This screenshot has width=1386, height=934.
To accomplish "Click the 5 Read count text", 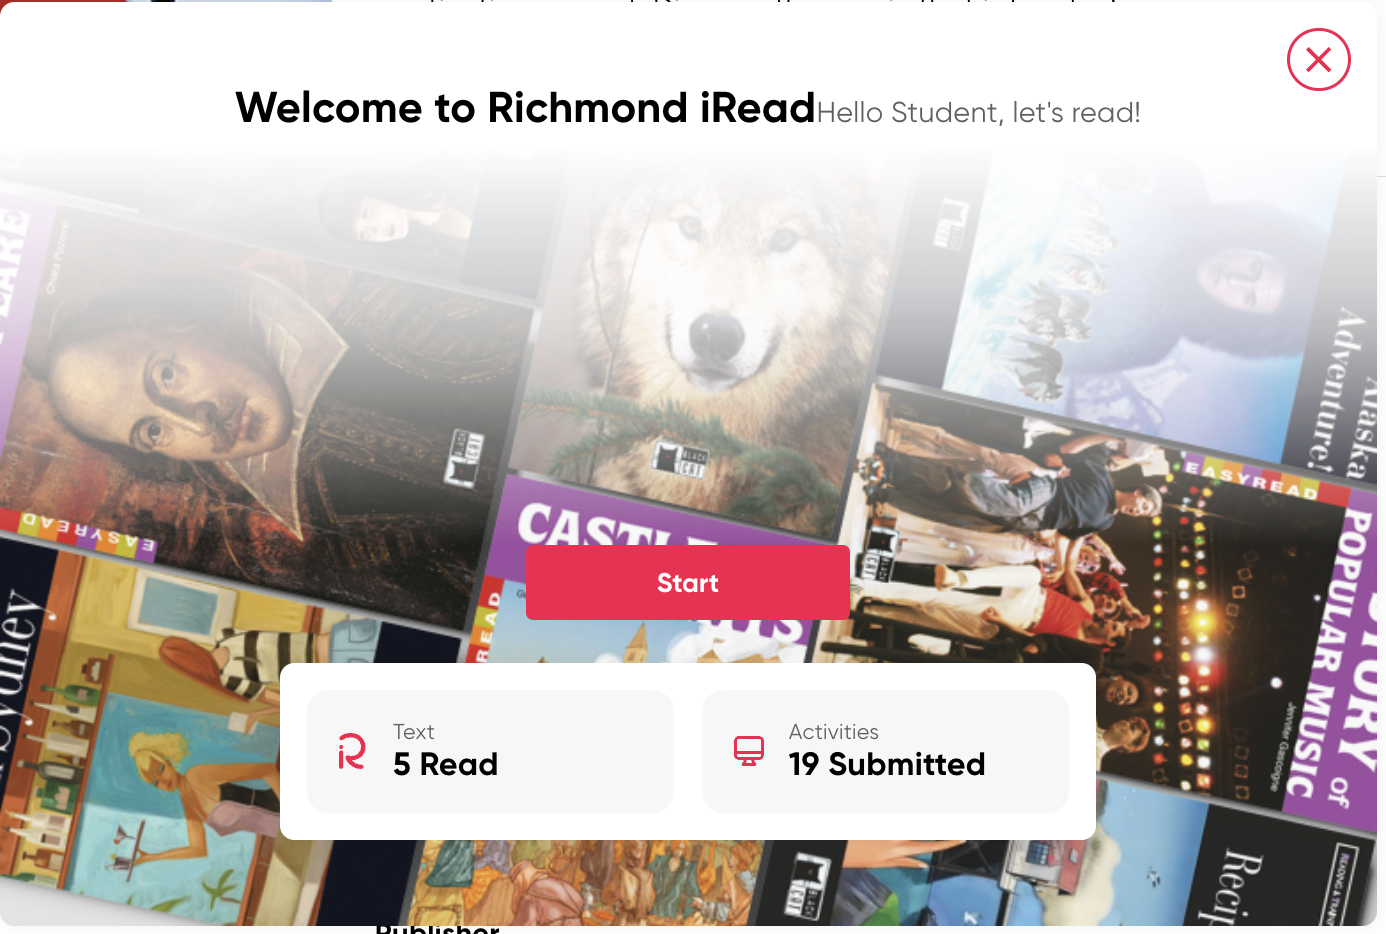I will tap(446, 765).
